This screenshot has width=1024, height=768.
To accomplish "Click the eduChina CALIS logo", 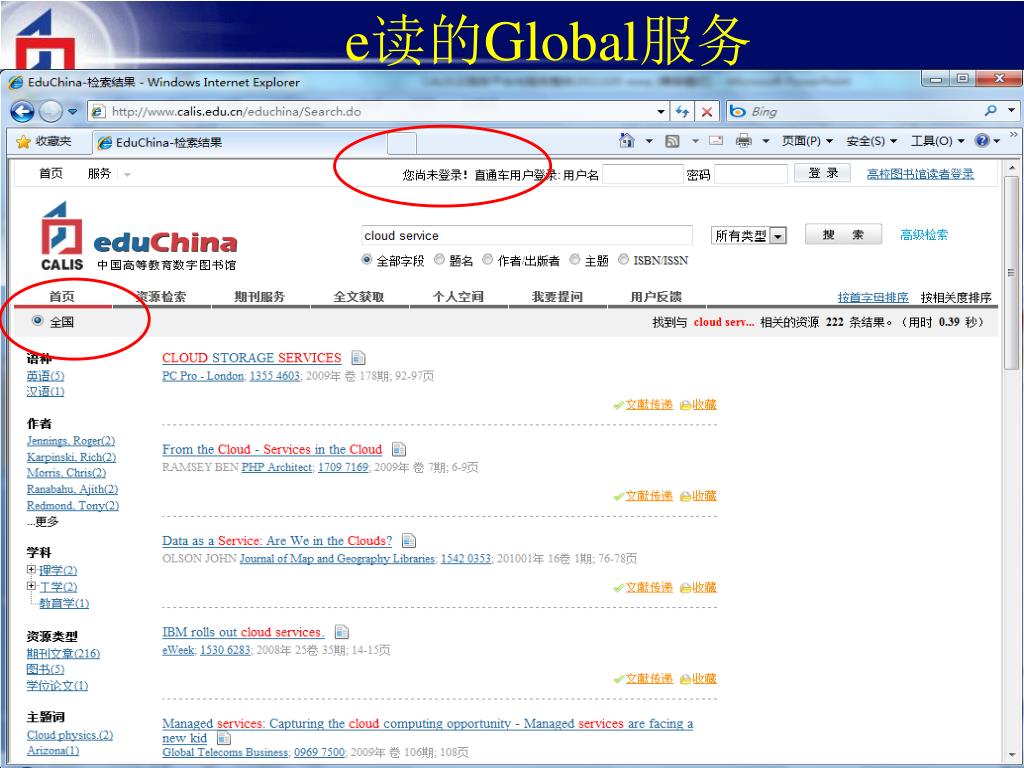I will click(x=138, y=236).
